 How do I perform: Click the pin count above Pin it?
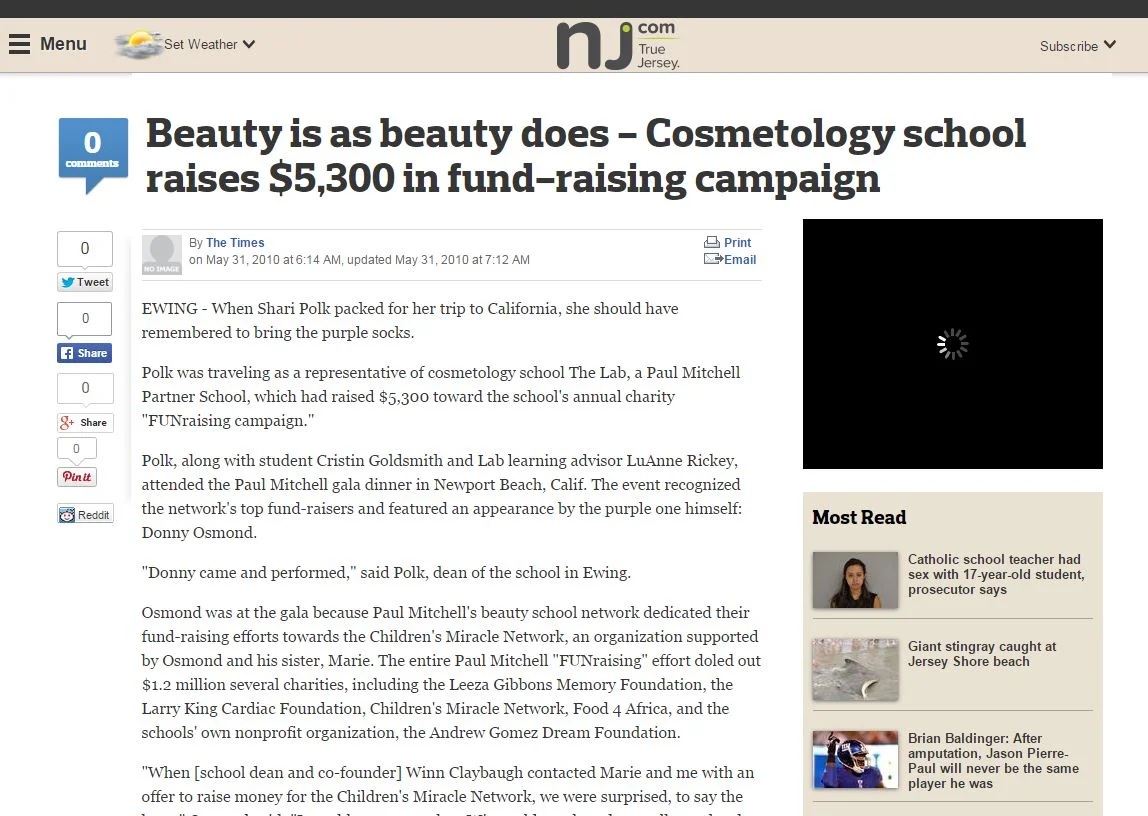[x=77, y=449]
